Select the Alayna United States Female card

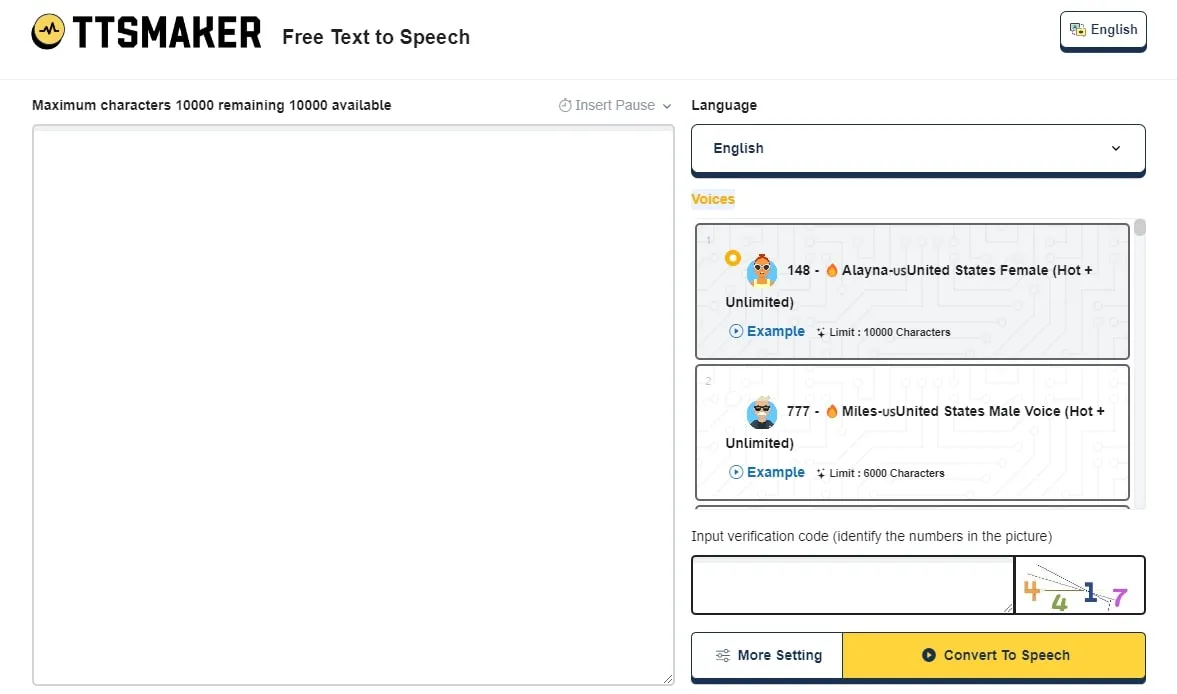(912, 291)
